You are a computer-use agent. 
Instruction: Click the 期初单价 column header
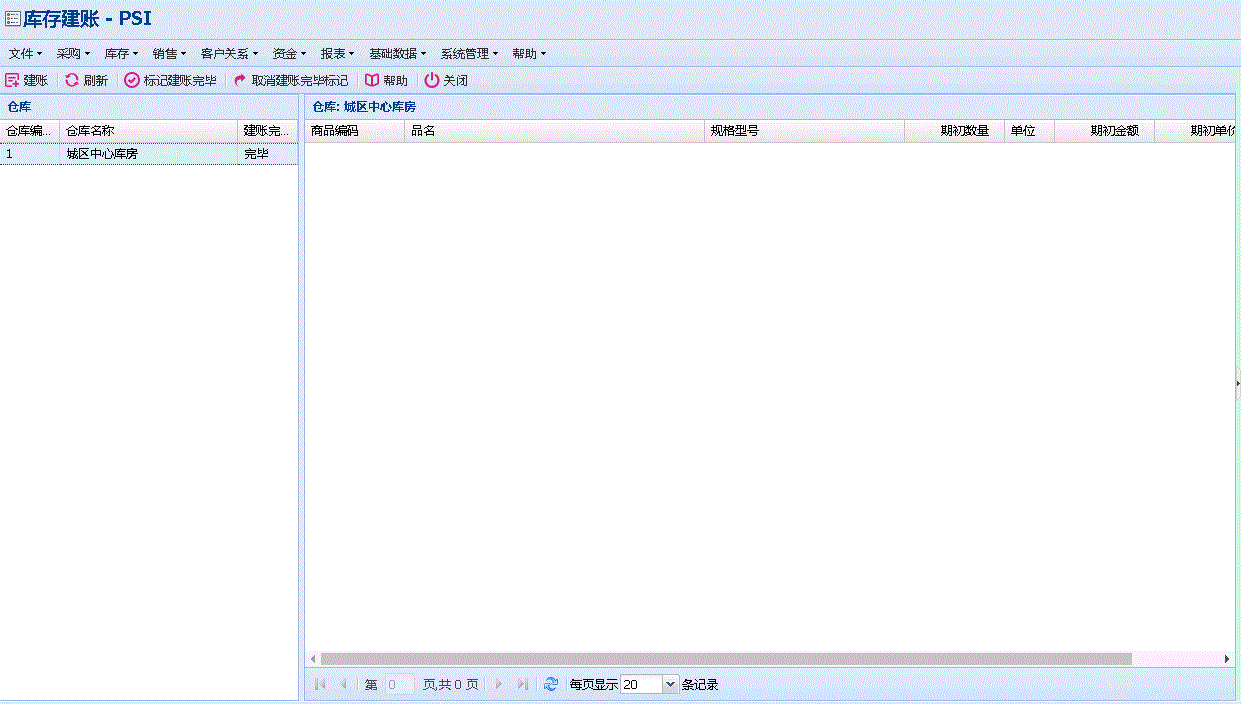tap(1195, 131)
